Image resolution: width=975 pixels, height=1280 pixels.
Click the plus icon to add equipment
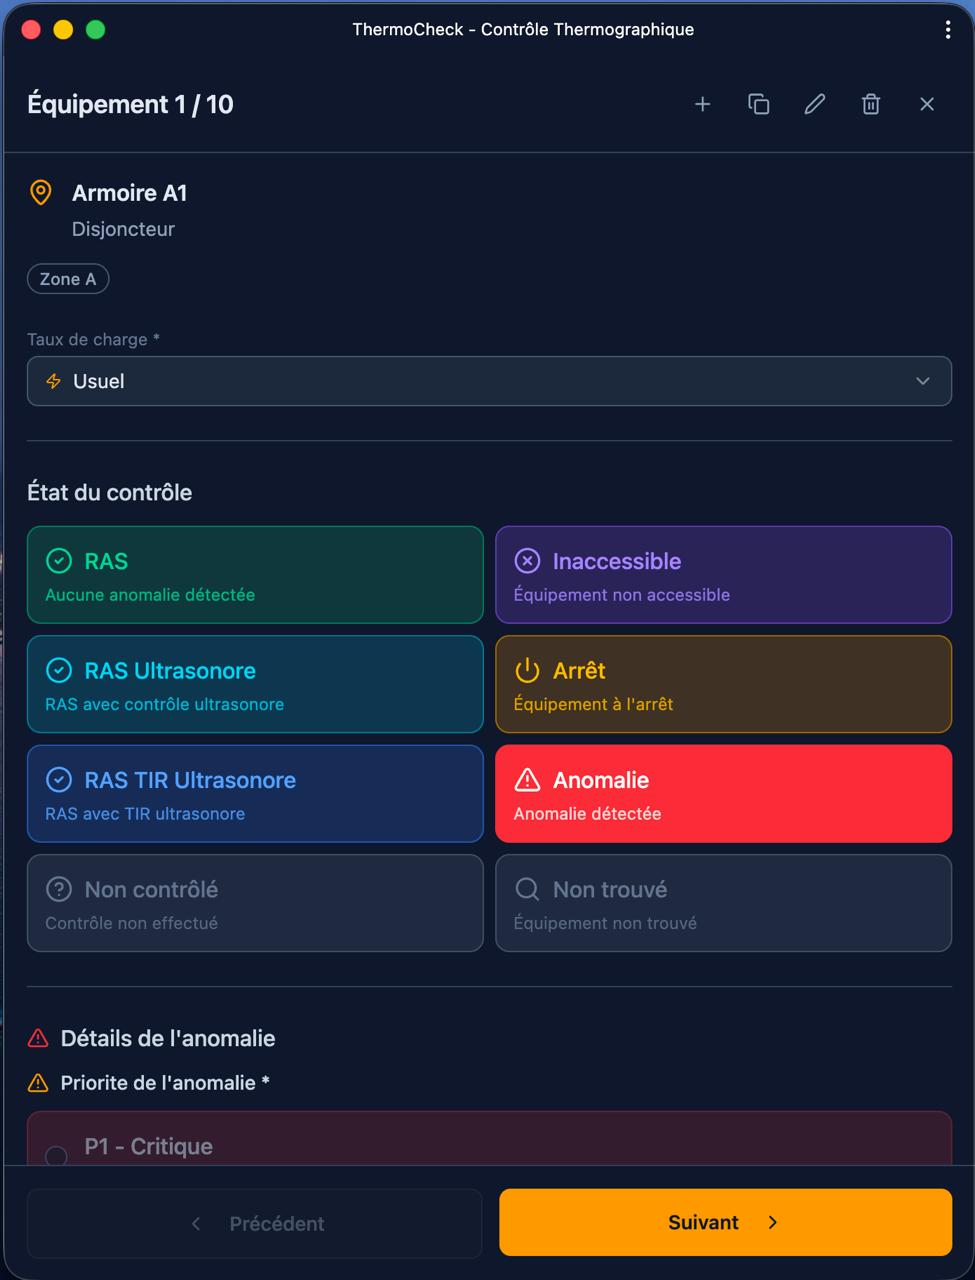(x=702, y=104)
